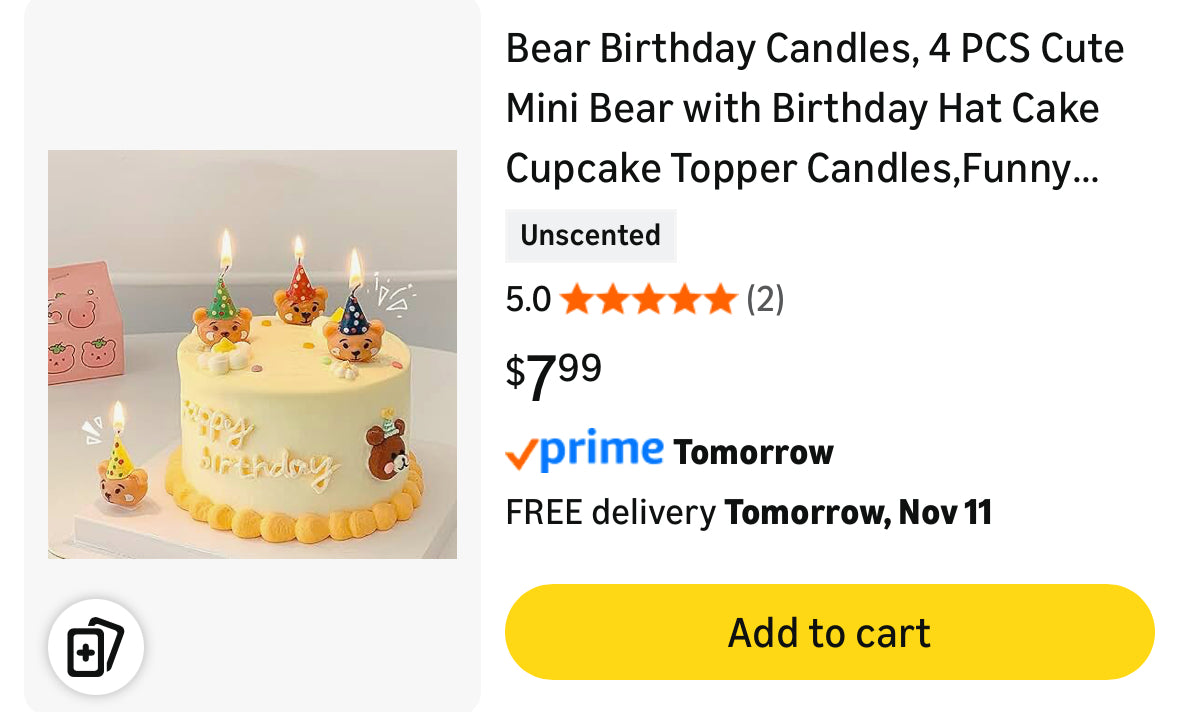Click the Prime logo wordmark
The image size is (1179, 712).
[x=601, y=450]
